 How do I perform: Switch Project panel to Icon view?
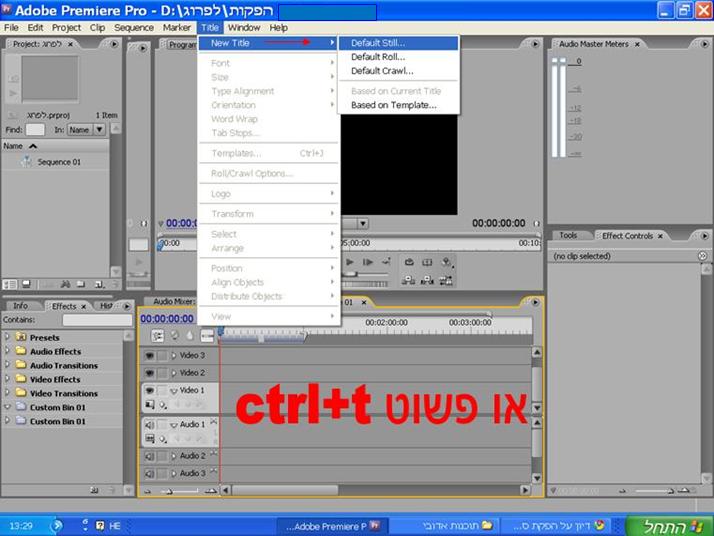click(x=26, y=284)
